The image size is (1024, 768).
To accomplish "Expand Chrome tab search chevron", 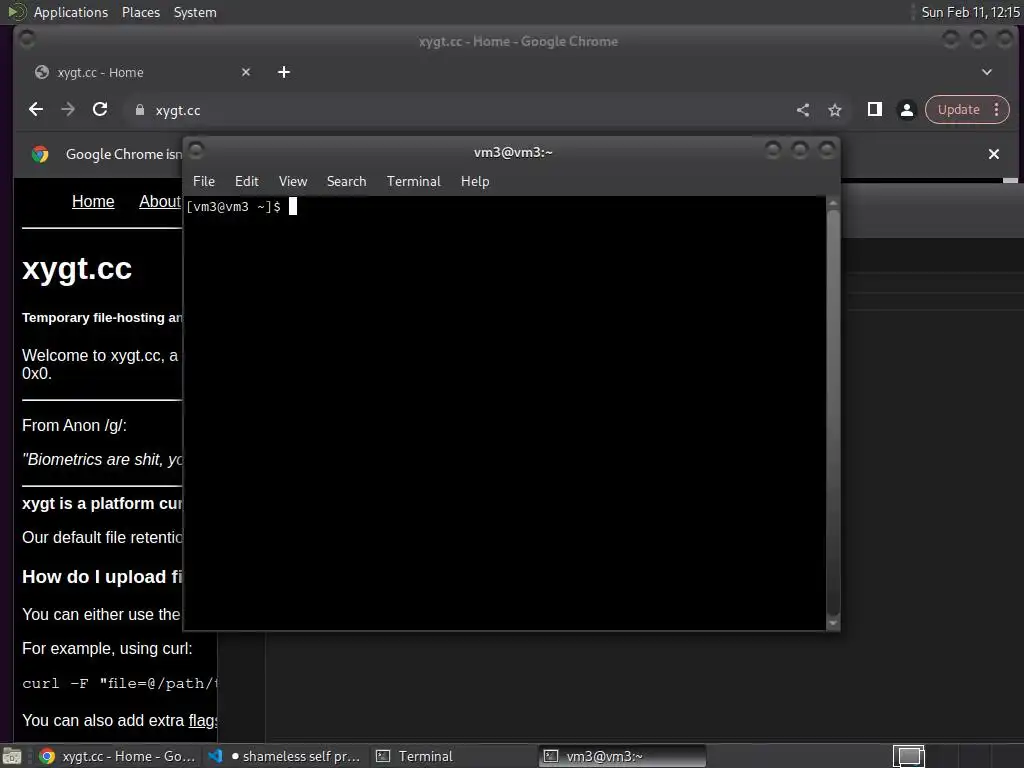I will (x=987, y=72).
